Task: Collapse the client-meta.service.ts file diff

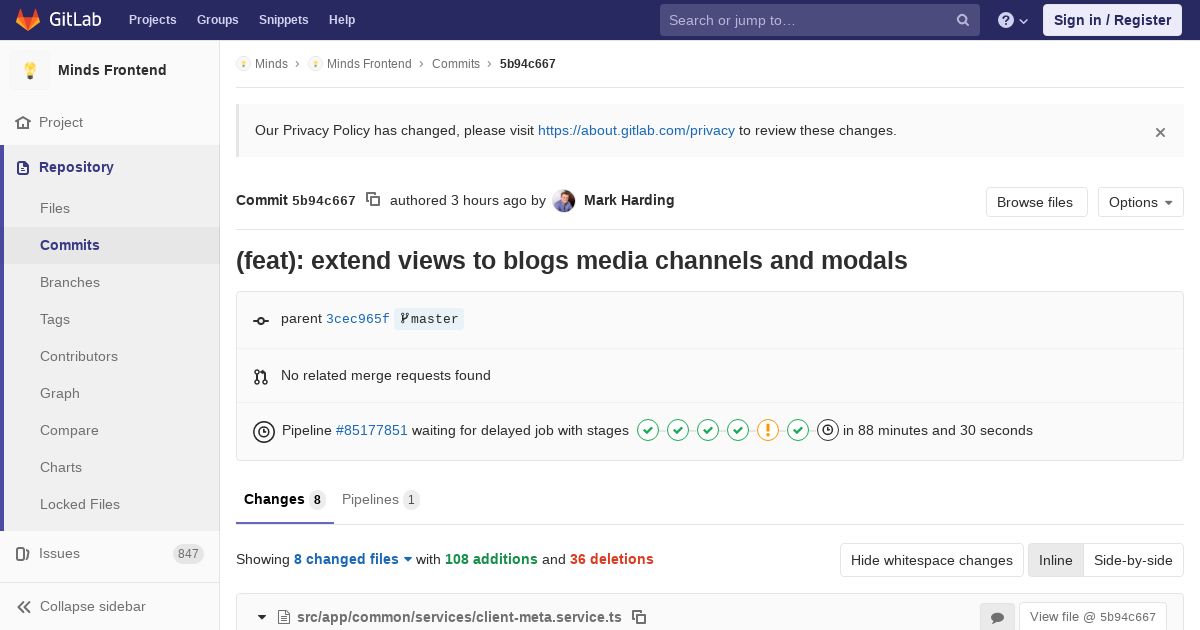Action: point(262,617)
